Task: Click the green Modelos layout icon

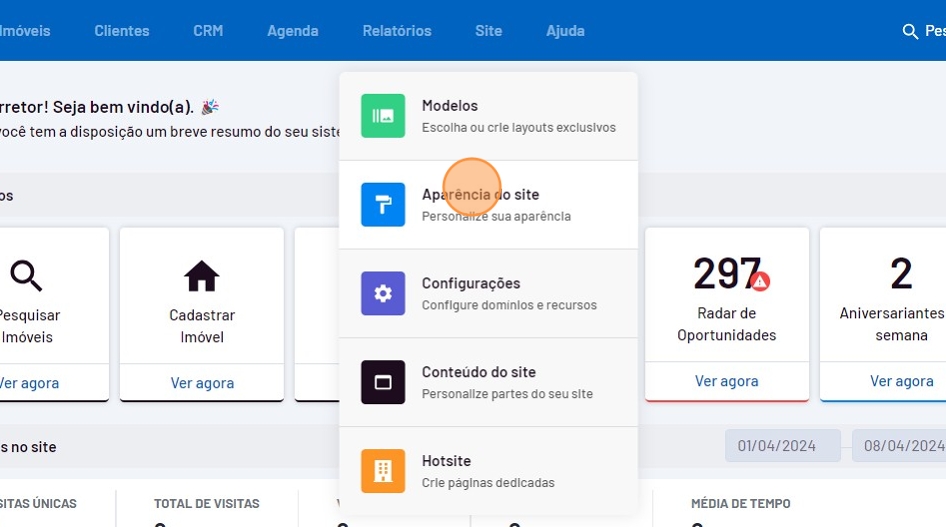Action: [x=383, y=116]
